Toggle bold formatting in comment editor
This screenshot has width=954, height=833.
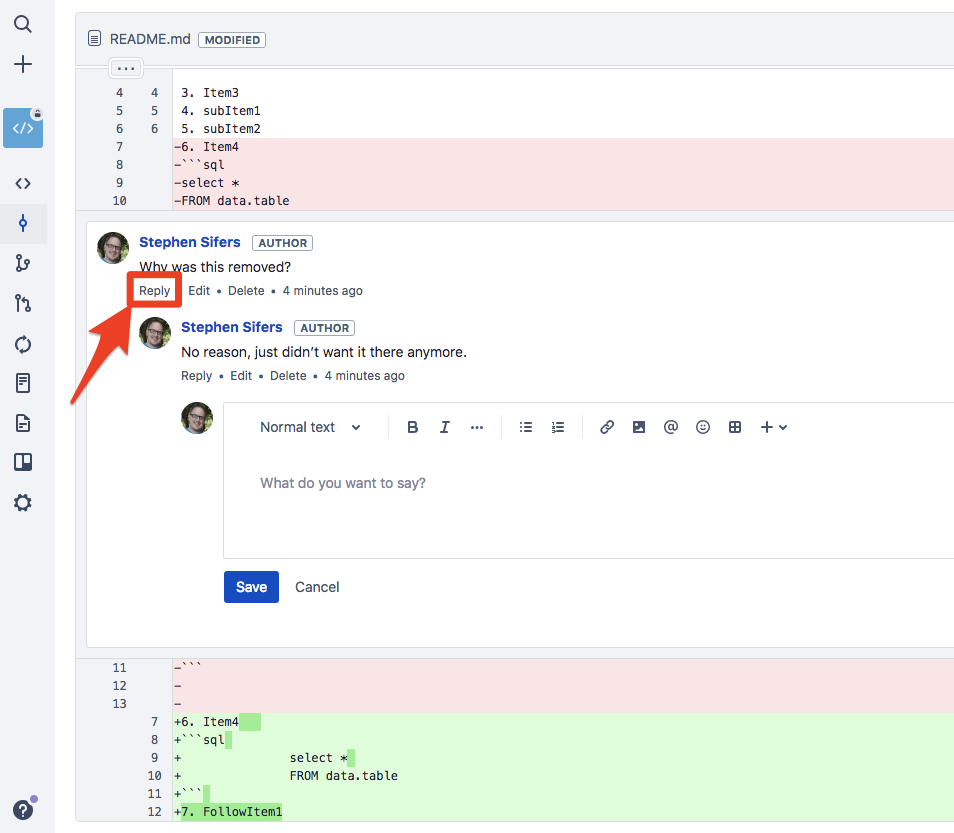coord(413,427)
